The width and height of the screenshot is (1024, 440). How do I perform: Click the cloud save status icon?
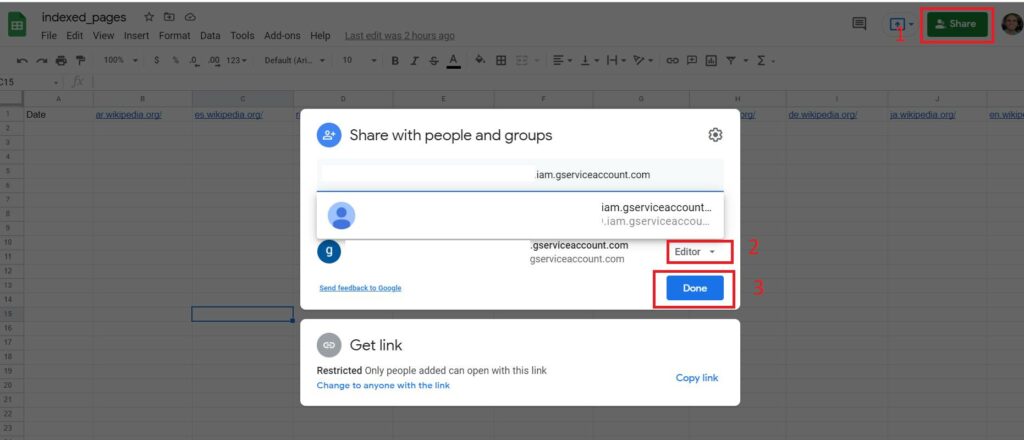pos(190,17)
